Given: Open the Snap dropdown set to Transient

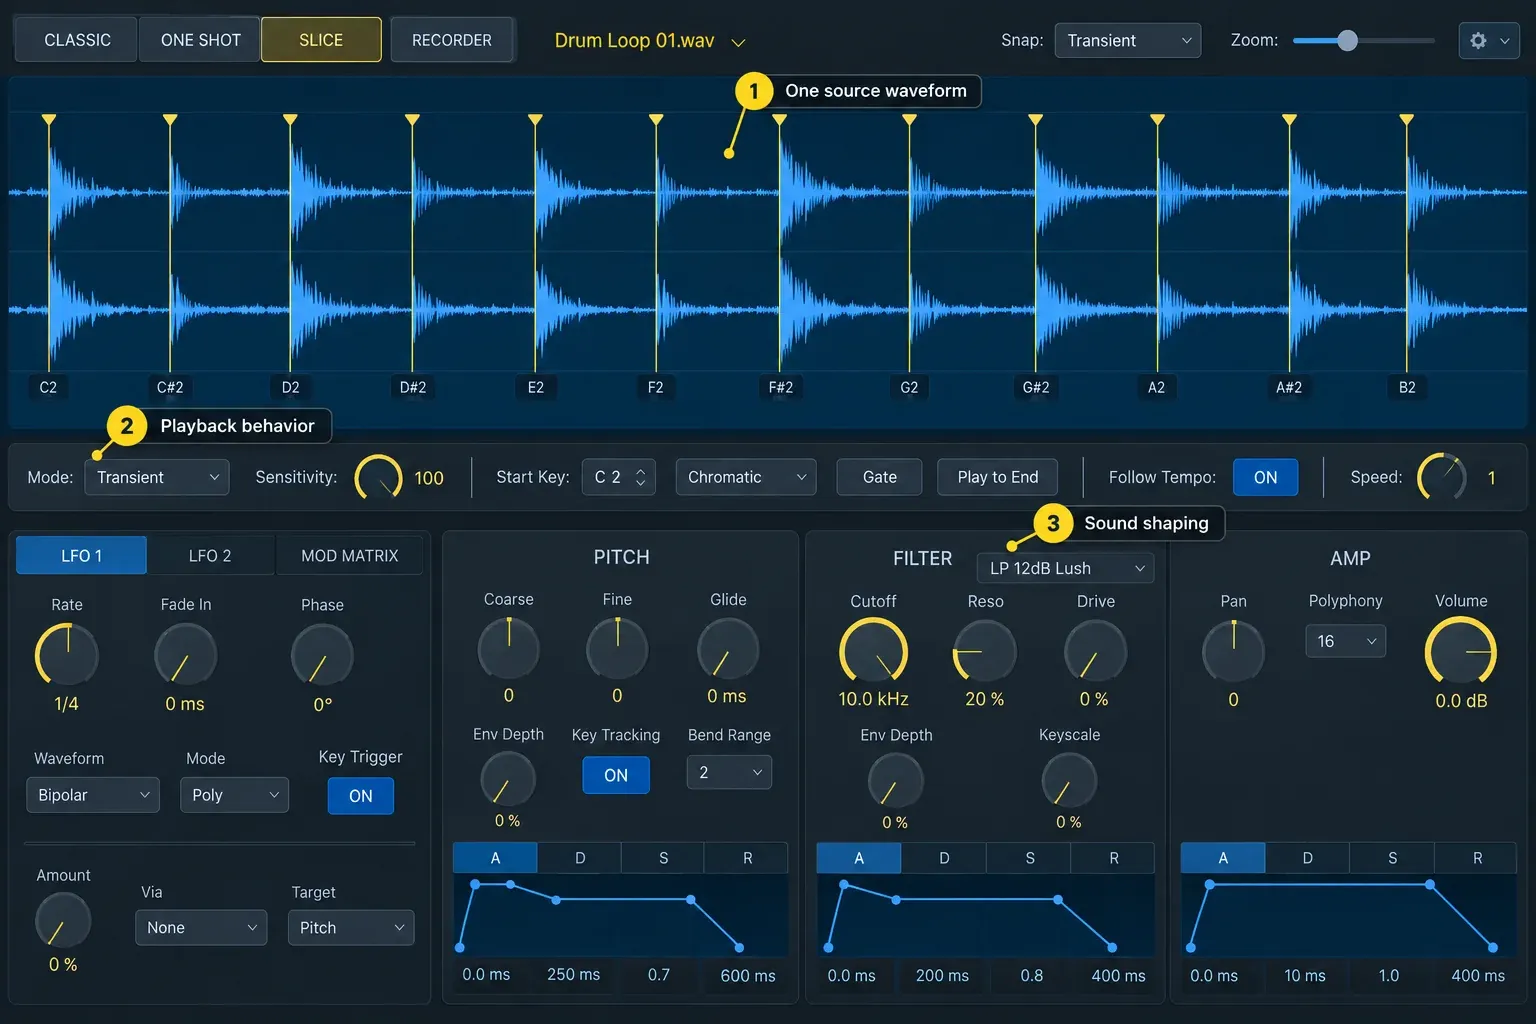Looking at the screenshot, I should 1128,41.
